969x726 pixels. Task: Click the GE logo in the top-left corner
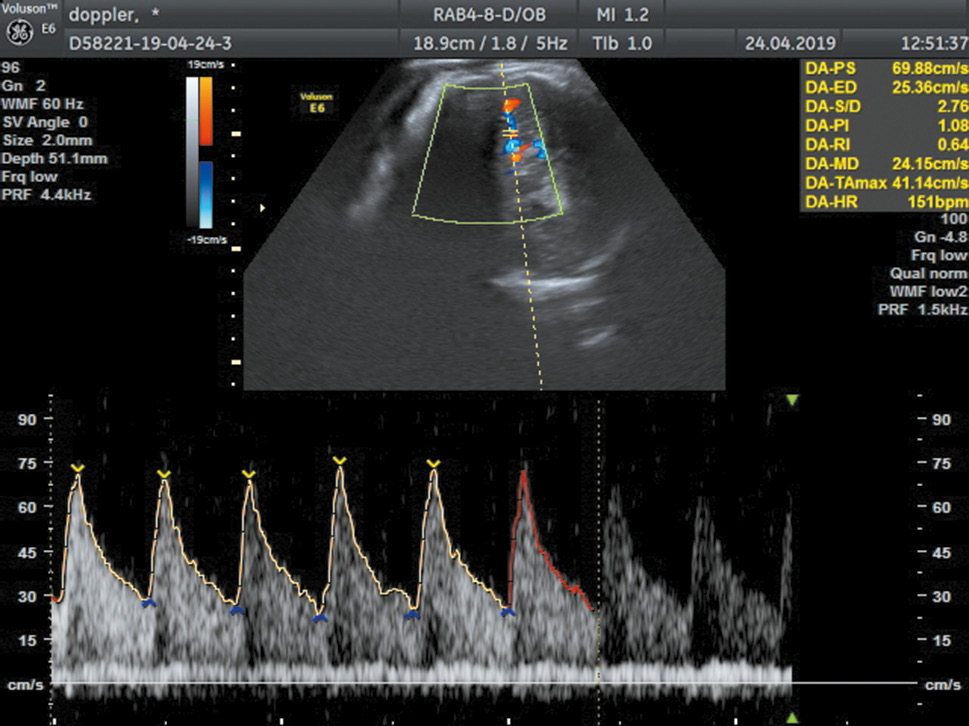click(20, 32)
